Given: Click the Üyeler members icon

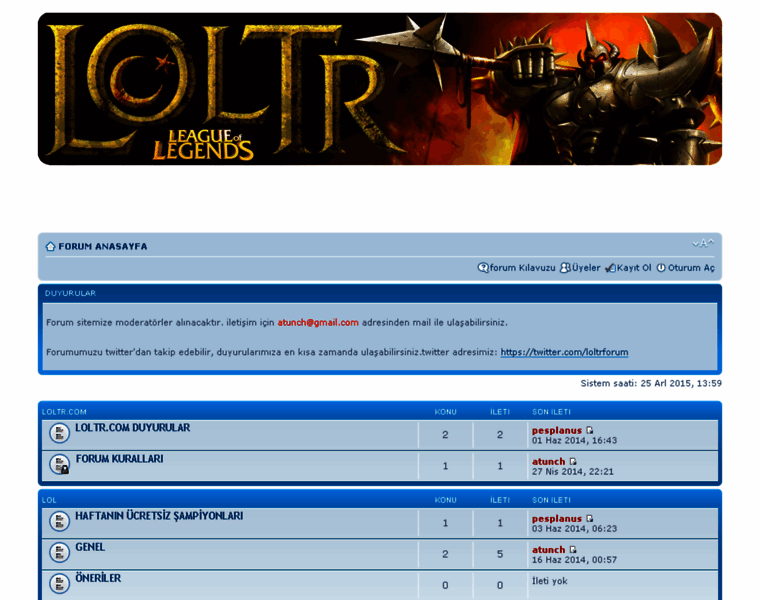Looking at the screenshot, I should (x=565, y=268).
